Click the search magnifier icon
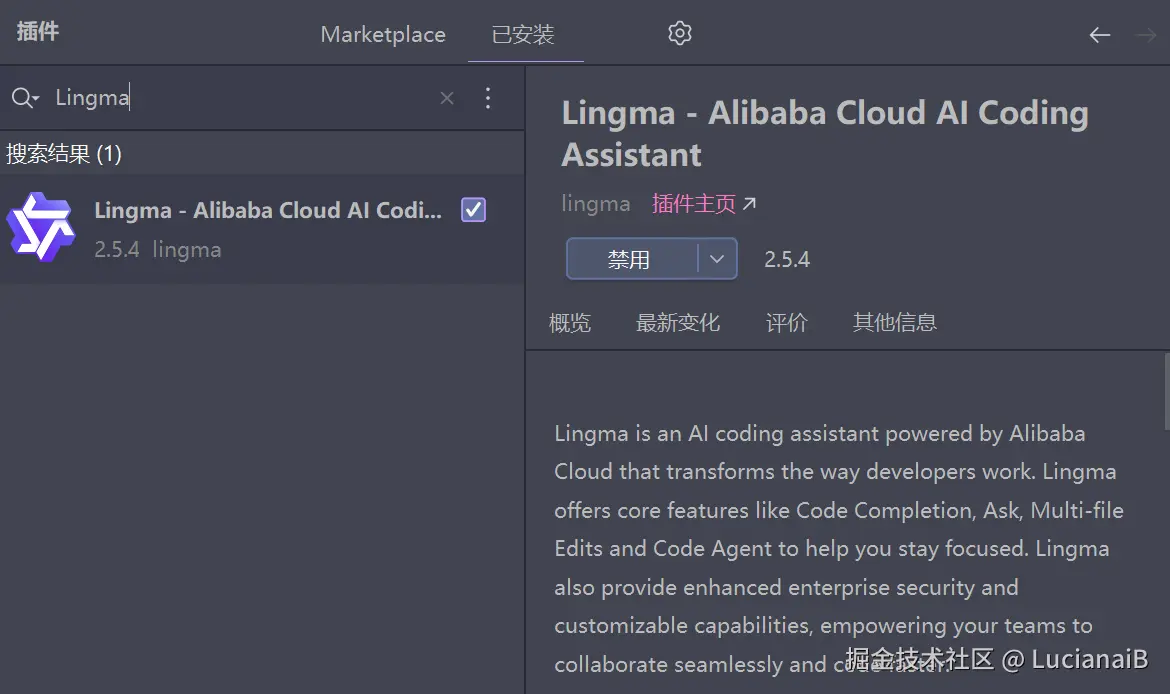1170x694 pixels. pyautogui.click(x=23, y=97)
